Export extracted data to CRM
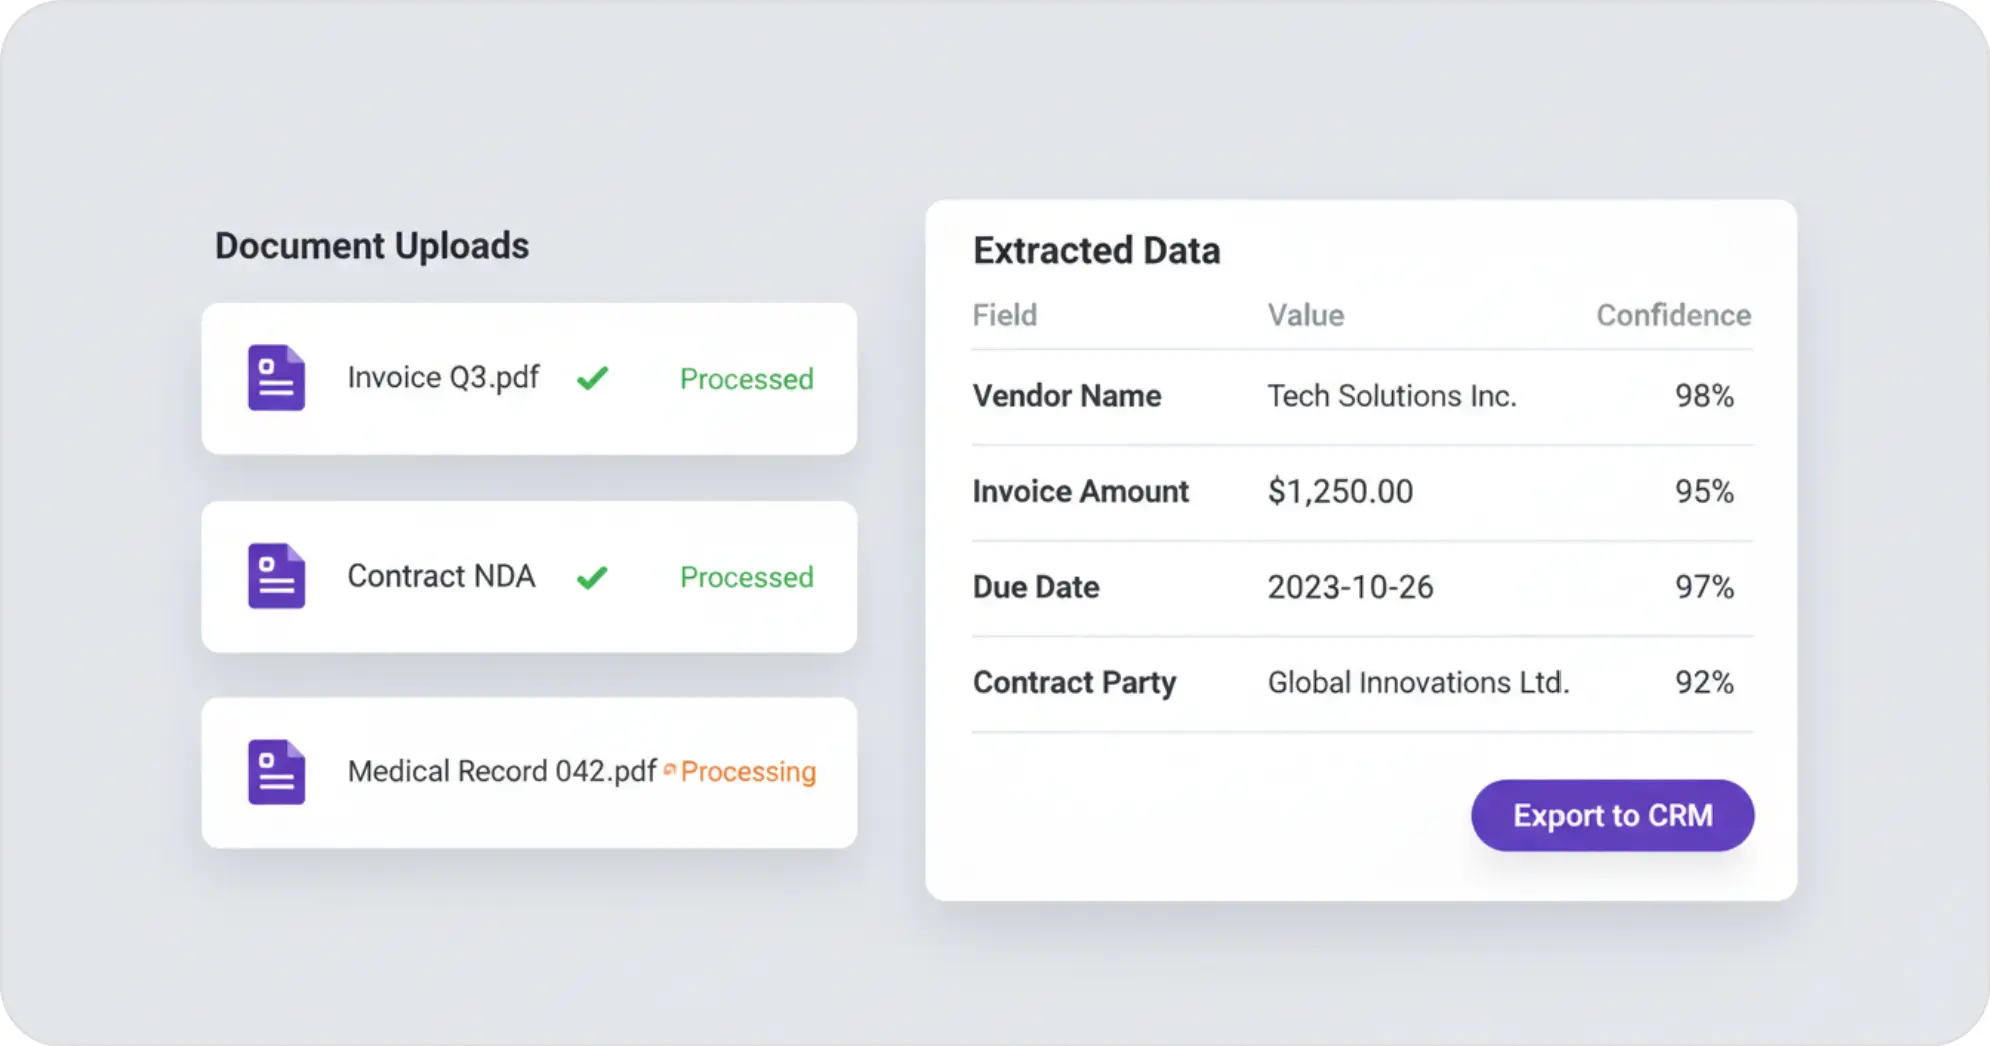The image size is (1990, 1046). tap(1612, 815)
